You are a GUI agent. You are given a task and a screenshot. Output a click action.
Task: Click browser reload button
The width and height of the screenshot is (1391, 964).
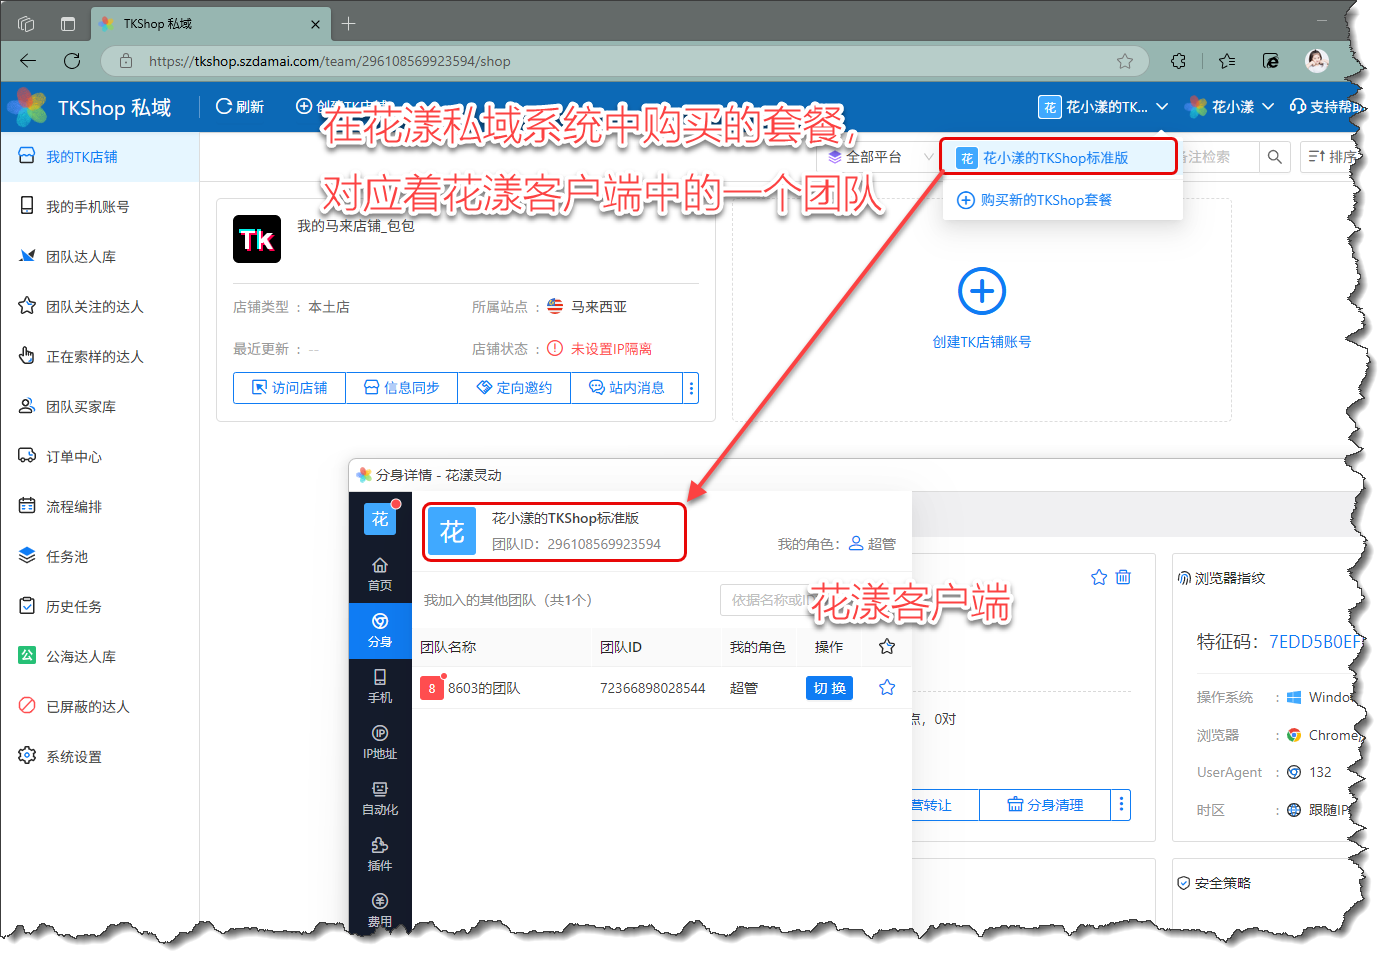click(72, 61)
